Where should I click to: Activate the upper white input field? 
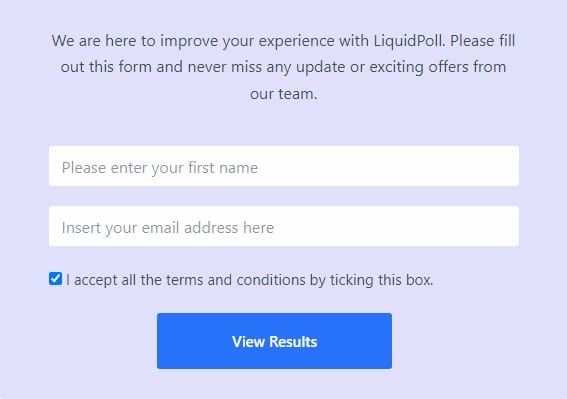[284, 166]
